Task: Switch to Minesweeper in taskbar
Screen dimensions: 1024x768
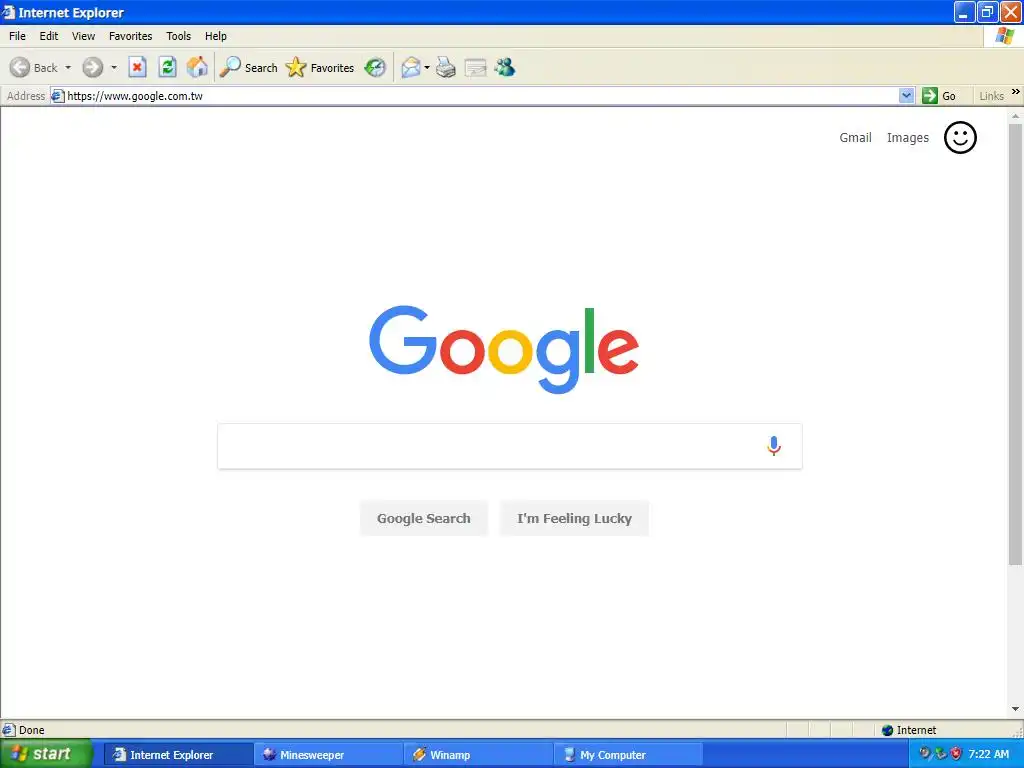Action: coord(328,755)
